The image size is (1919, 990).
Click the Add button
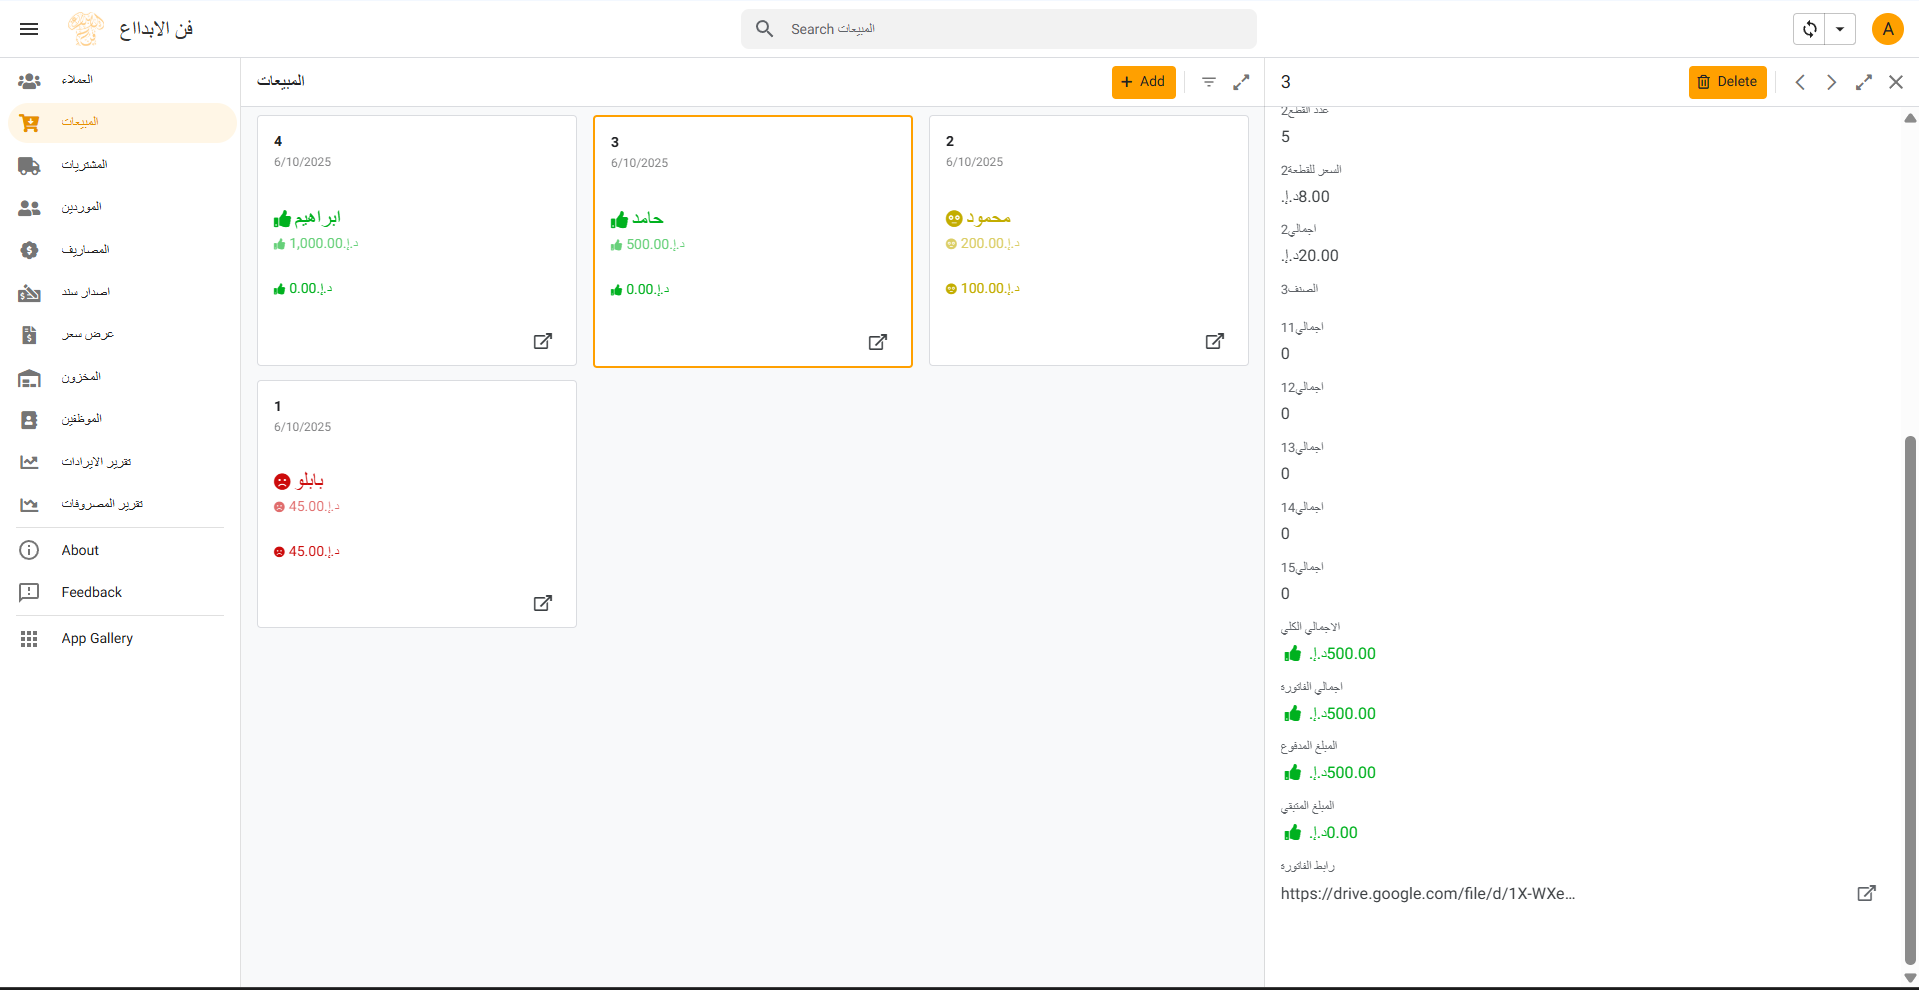click(x=1143, y=82)
